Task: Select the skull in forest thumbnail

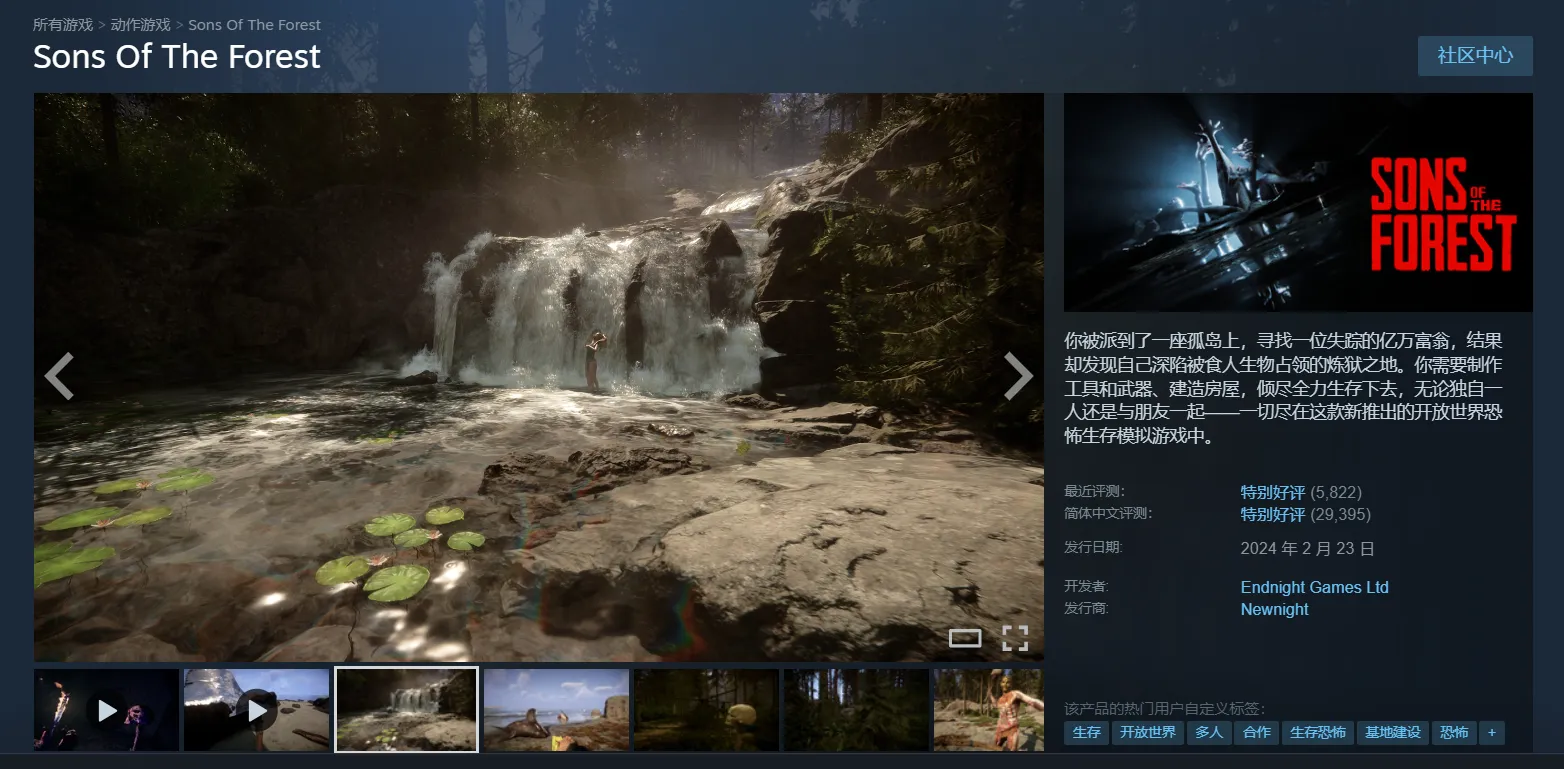Action: [706, 710]
